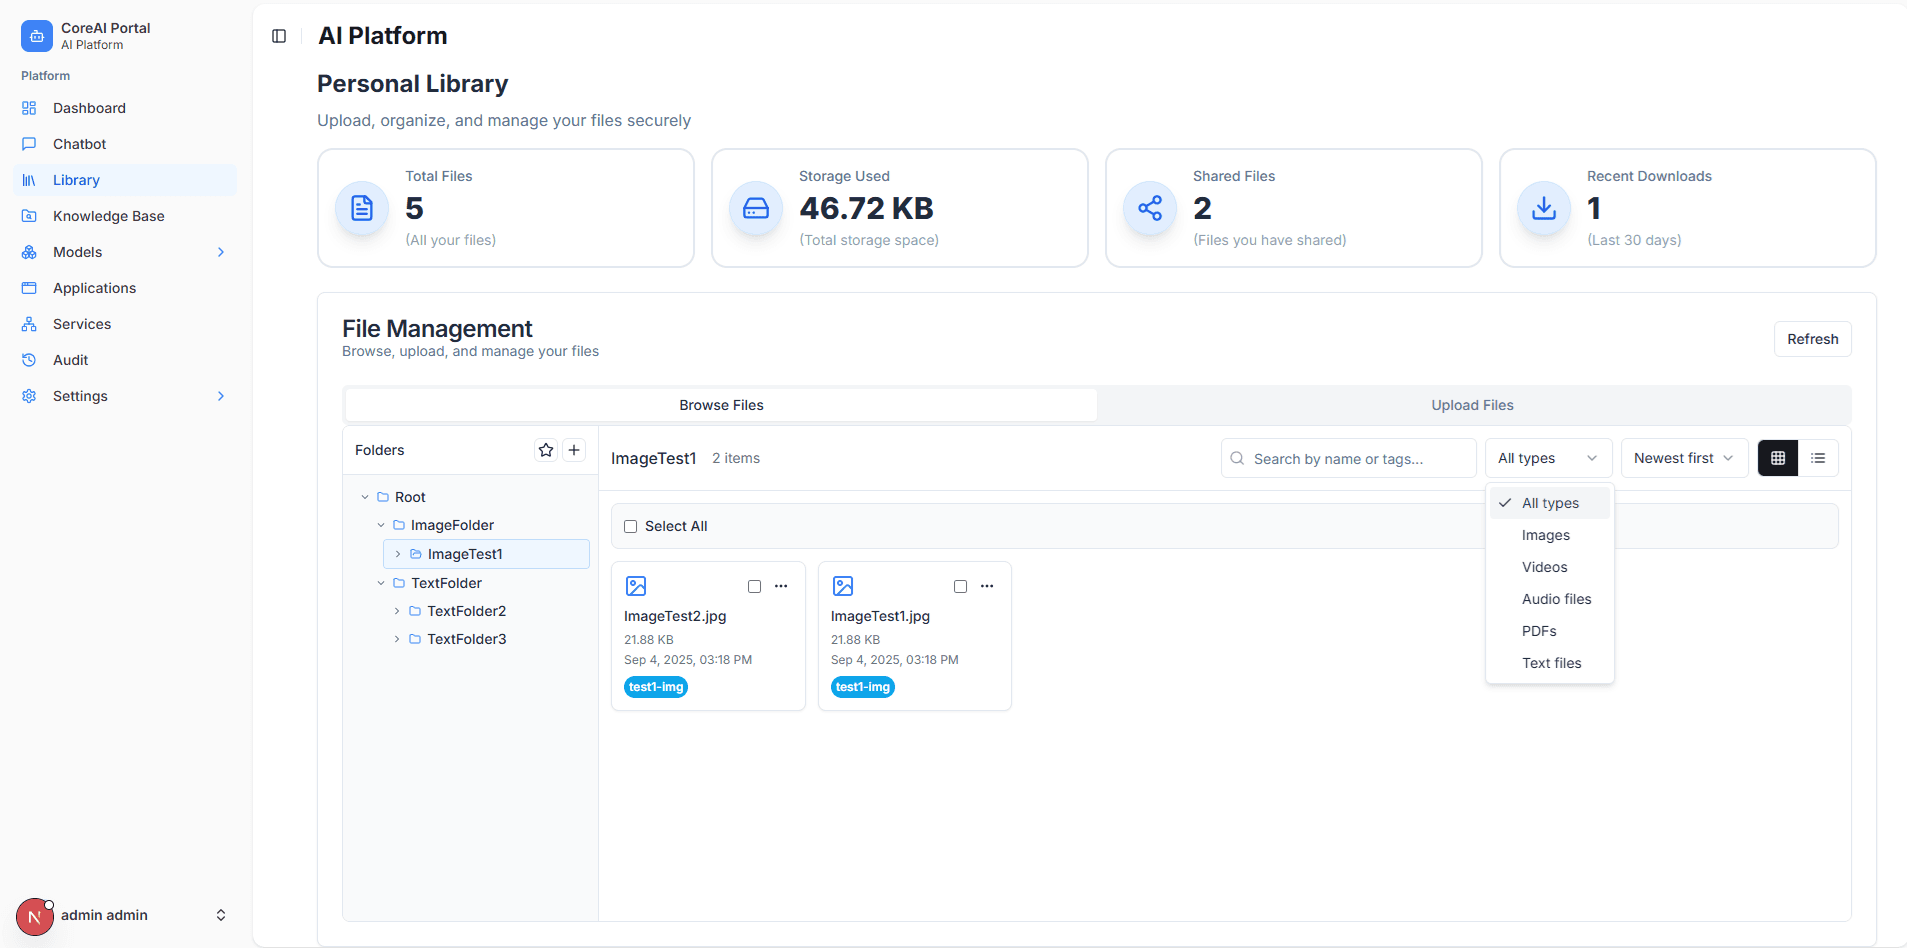Switch to list view layout

(x=1818, y=458)
